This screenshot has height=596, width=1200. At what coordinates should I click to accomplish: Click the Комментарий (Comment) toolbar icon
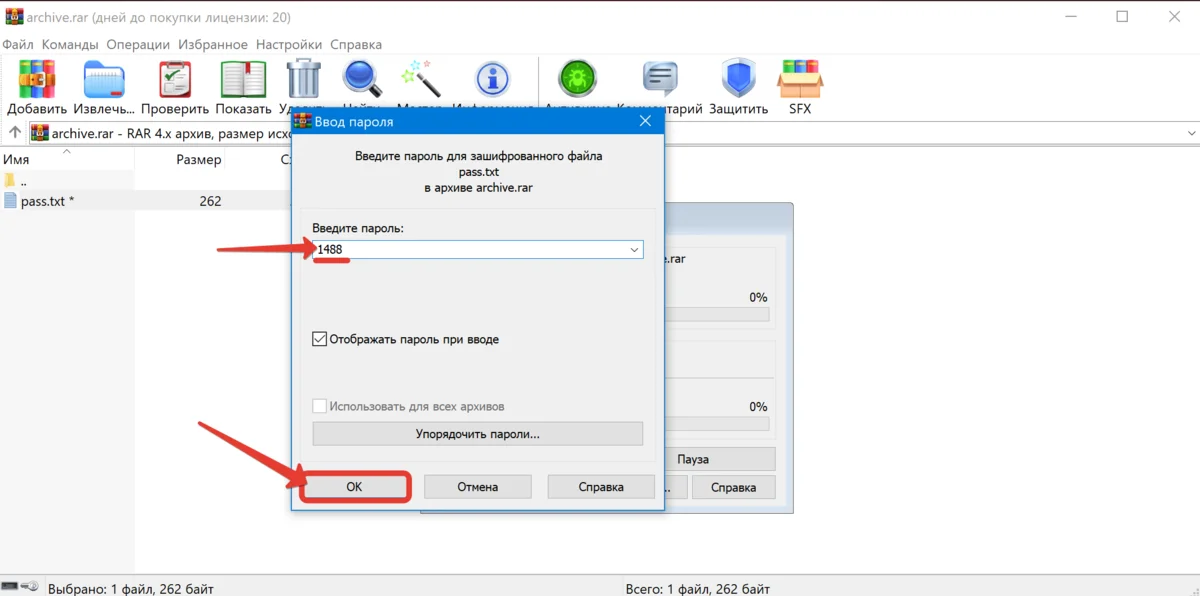[660, 80]
